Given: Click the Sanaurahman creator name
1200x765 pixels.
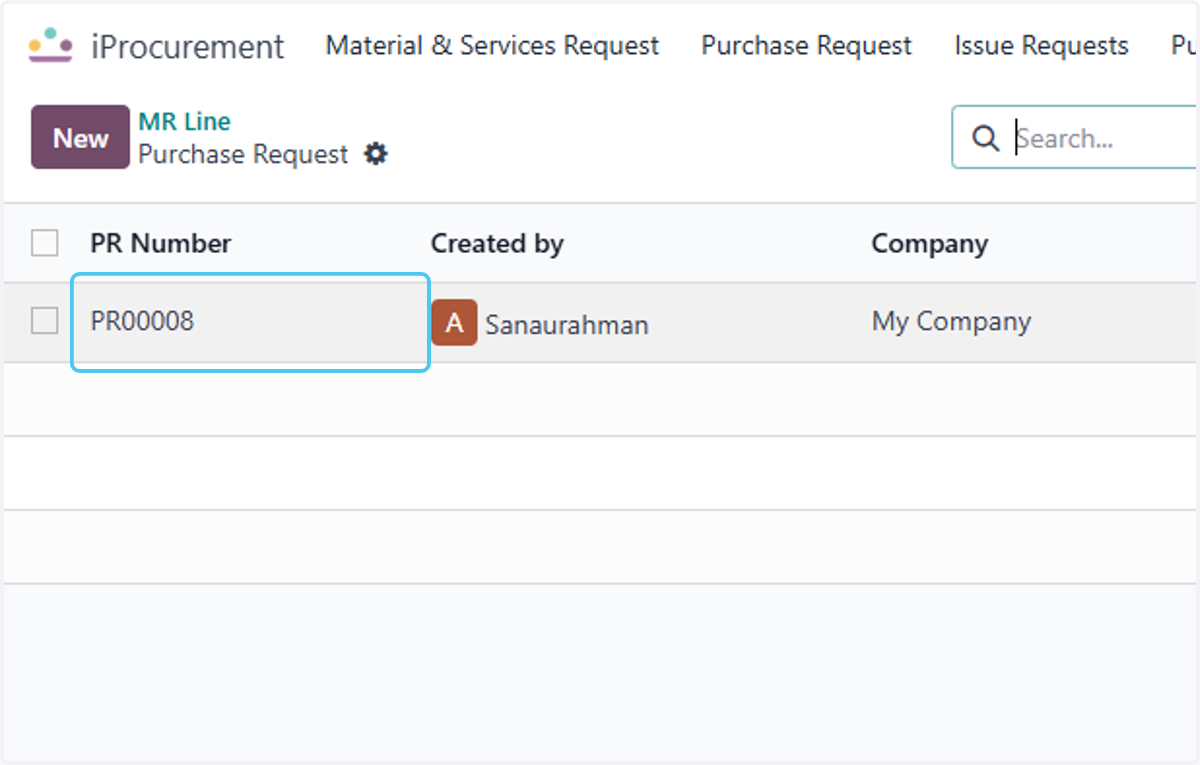Looking at the screenshot, I should 567,325.
